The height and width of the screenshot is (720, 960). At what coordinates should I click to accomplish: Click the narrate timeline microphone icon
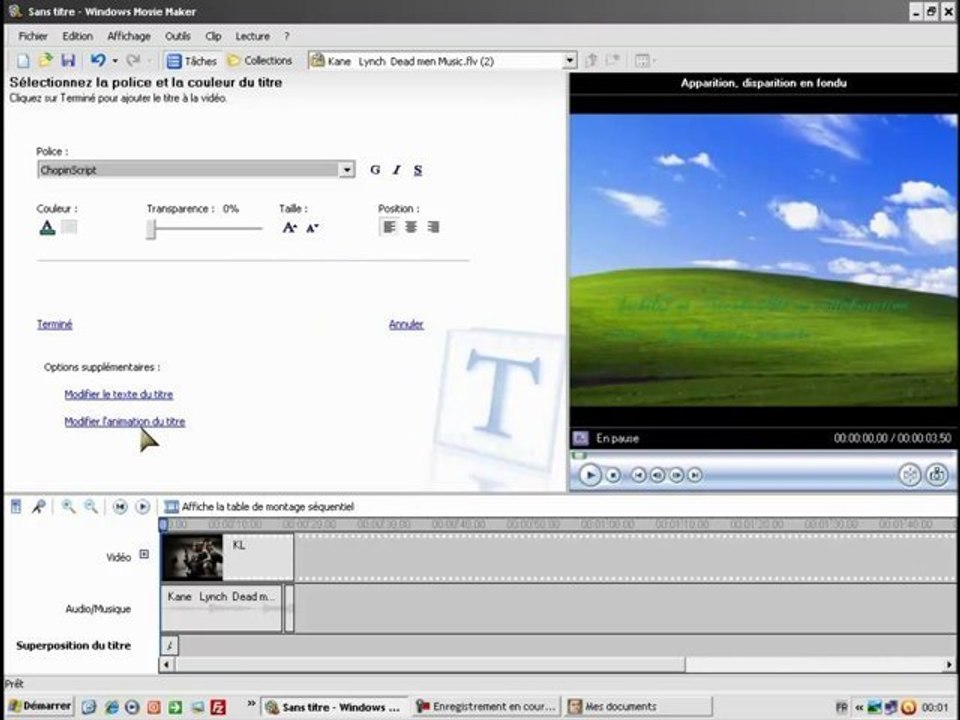(39, 506)
